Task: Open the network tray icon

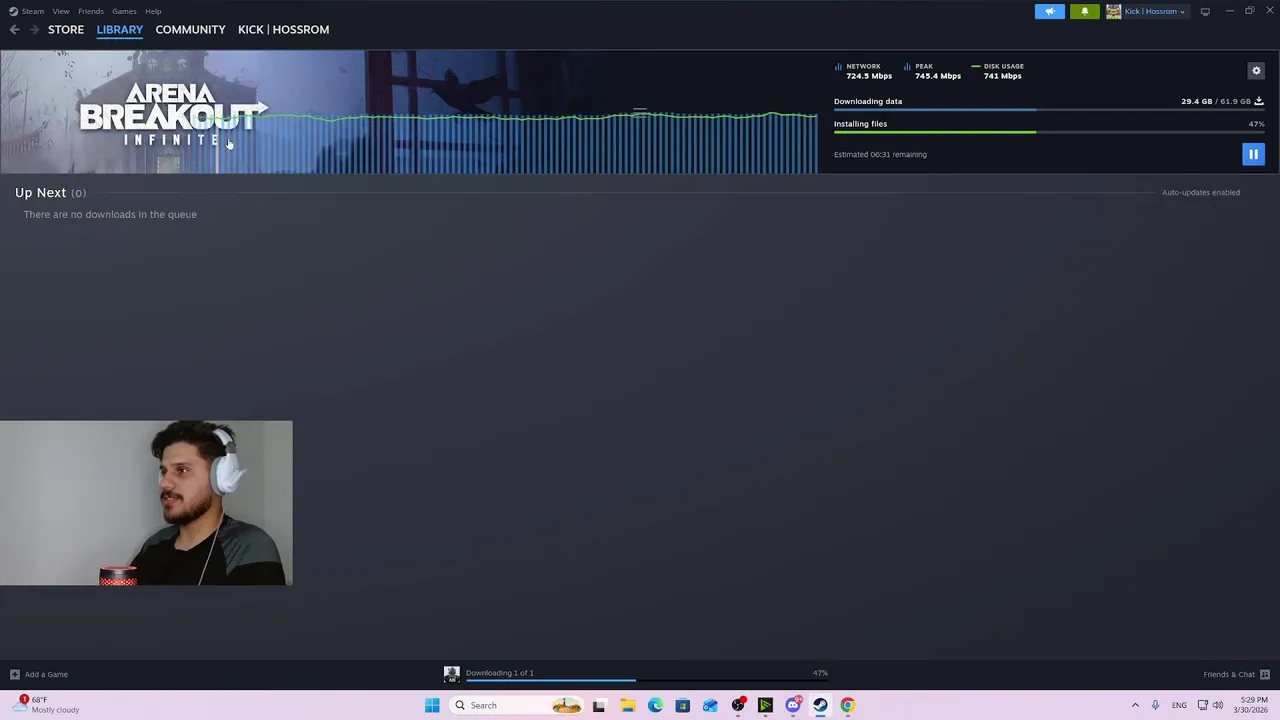Action: coord(1203,705)
